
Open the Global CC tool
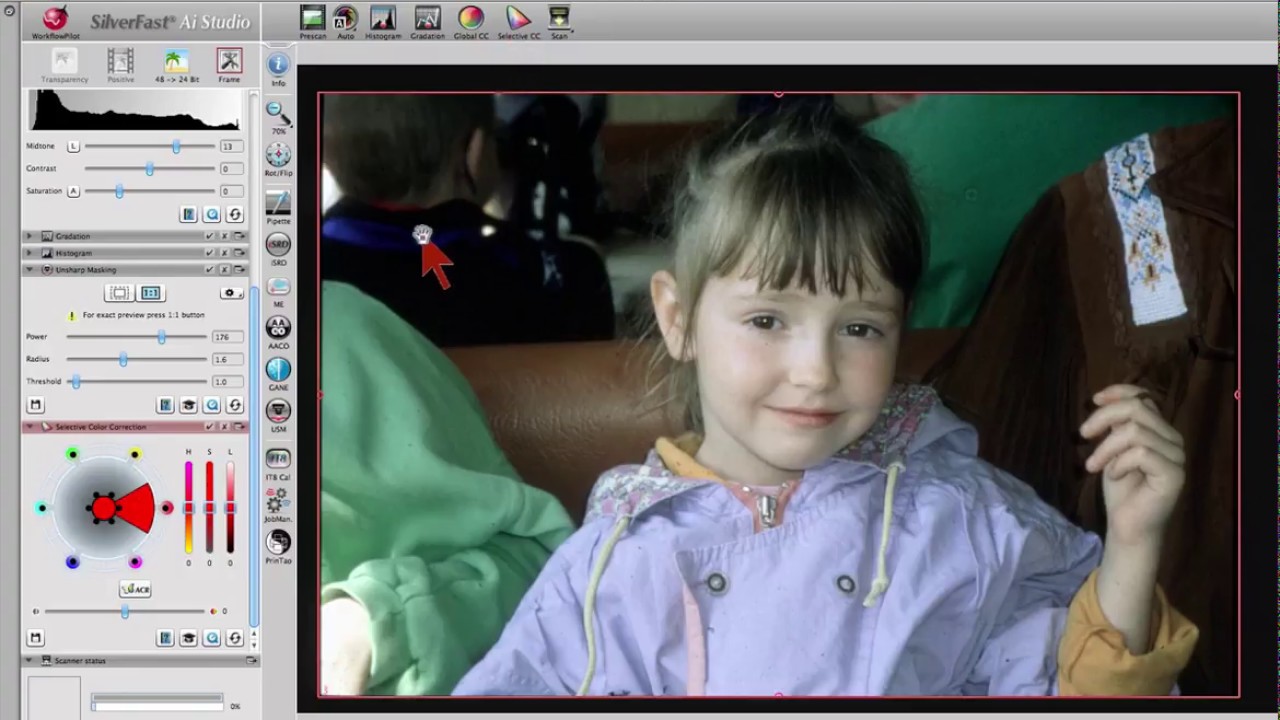pos(471,22)
